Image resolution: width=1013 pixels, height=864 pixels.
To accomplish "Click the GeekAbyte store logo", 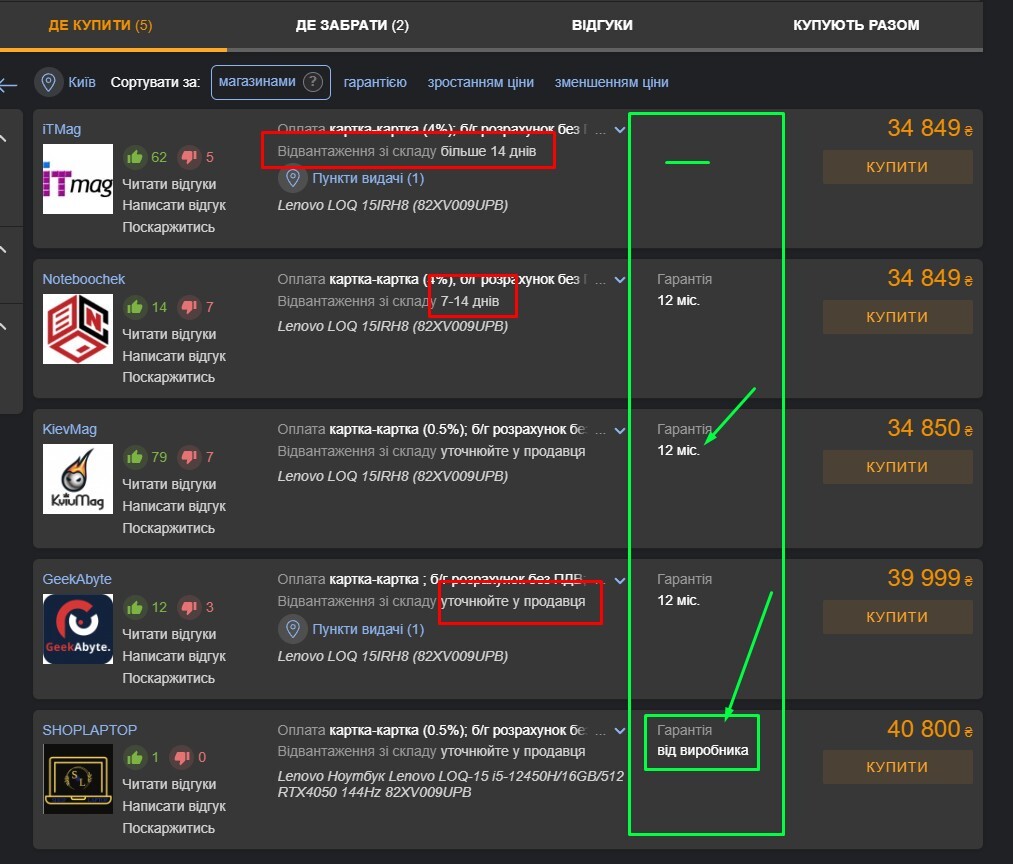I will tap(78, 629).
